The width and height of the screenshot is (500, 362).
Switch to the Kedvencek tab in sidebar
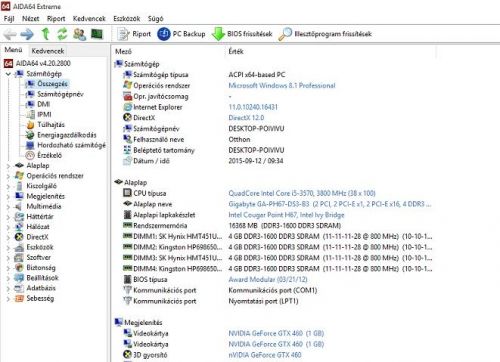pos(48,51)
